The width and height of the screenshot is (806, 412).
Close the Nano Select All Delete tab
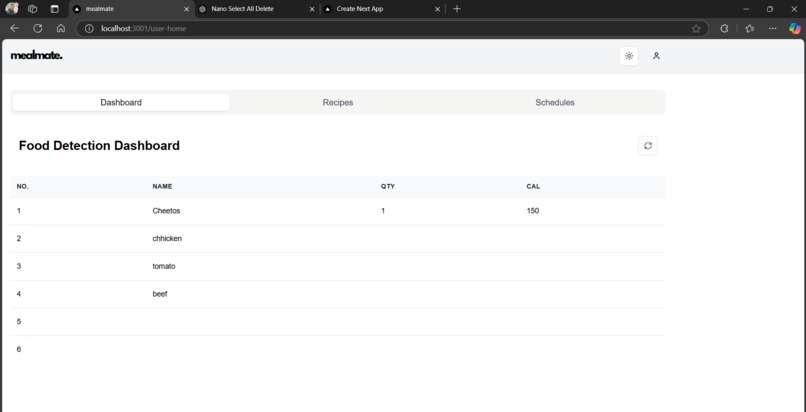click(312, 9)
